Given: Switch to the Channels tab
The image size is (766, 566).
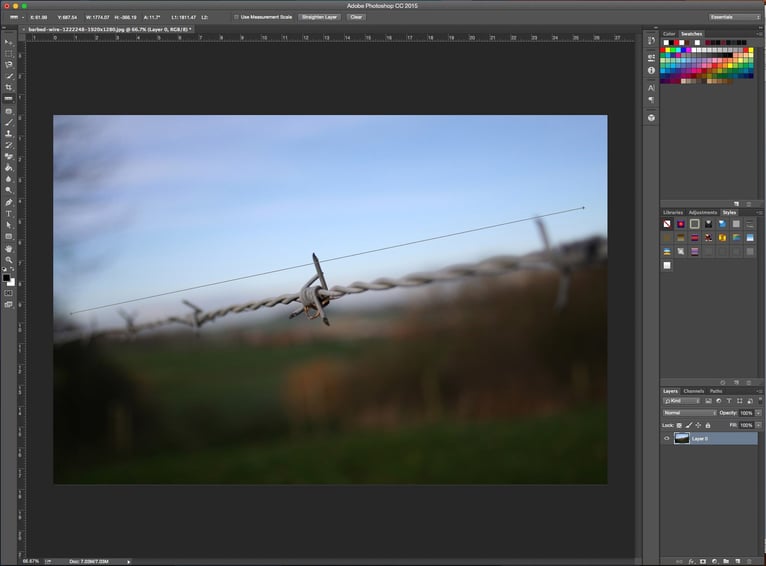Looking at the screenshot, I should [694, 392].
